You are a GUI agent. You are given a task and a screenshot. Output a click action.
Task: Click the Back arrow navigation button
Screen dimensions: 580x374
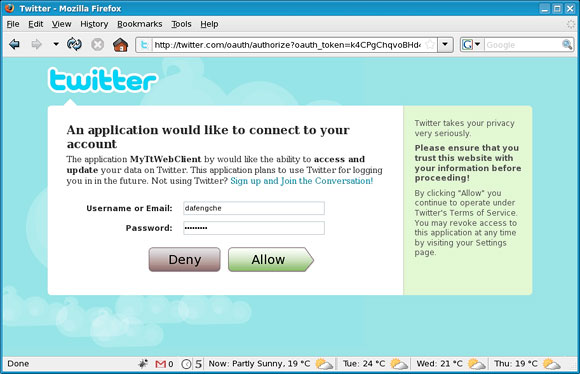[14, 45]
